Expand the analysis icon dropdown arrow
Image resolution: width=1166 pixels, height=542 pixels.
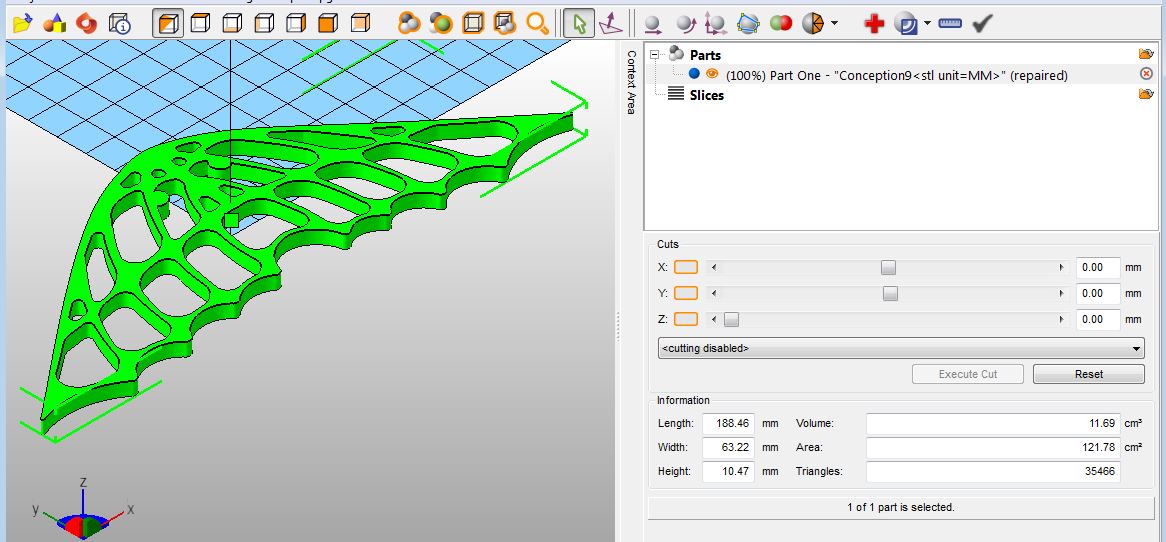927,24
